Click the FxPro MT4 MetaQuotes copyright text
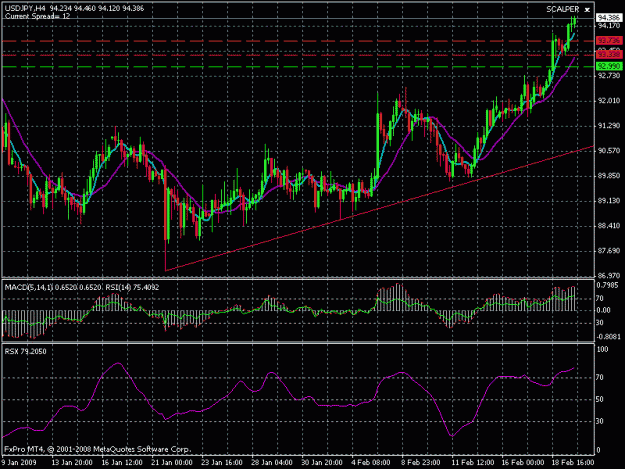Viewport: 625px width, 469px height. pos(98,449)
